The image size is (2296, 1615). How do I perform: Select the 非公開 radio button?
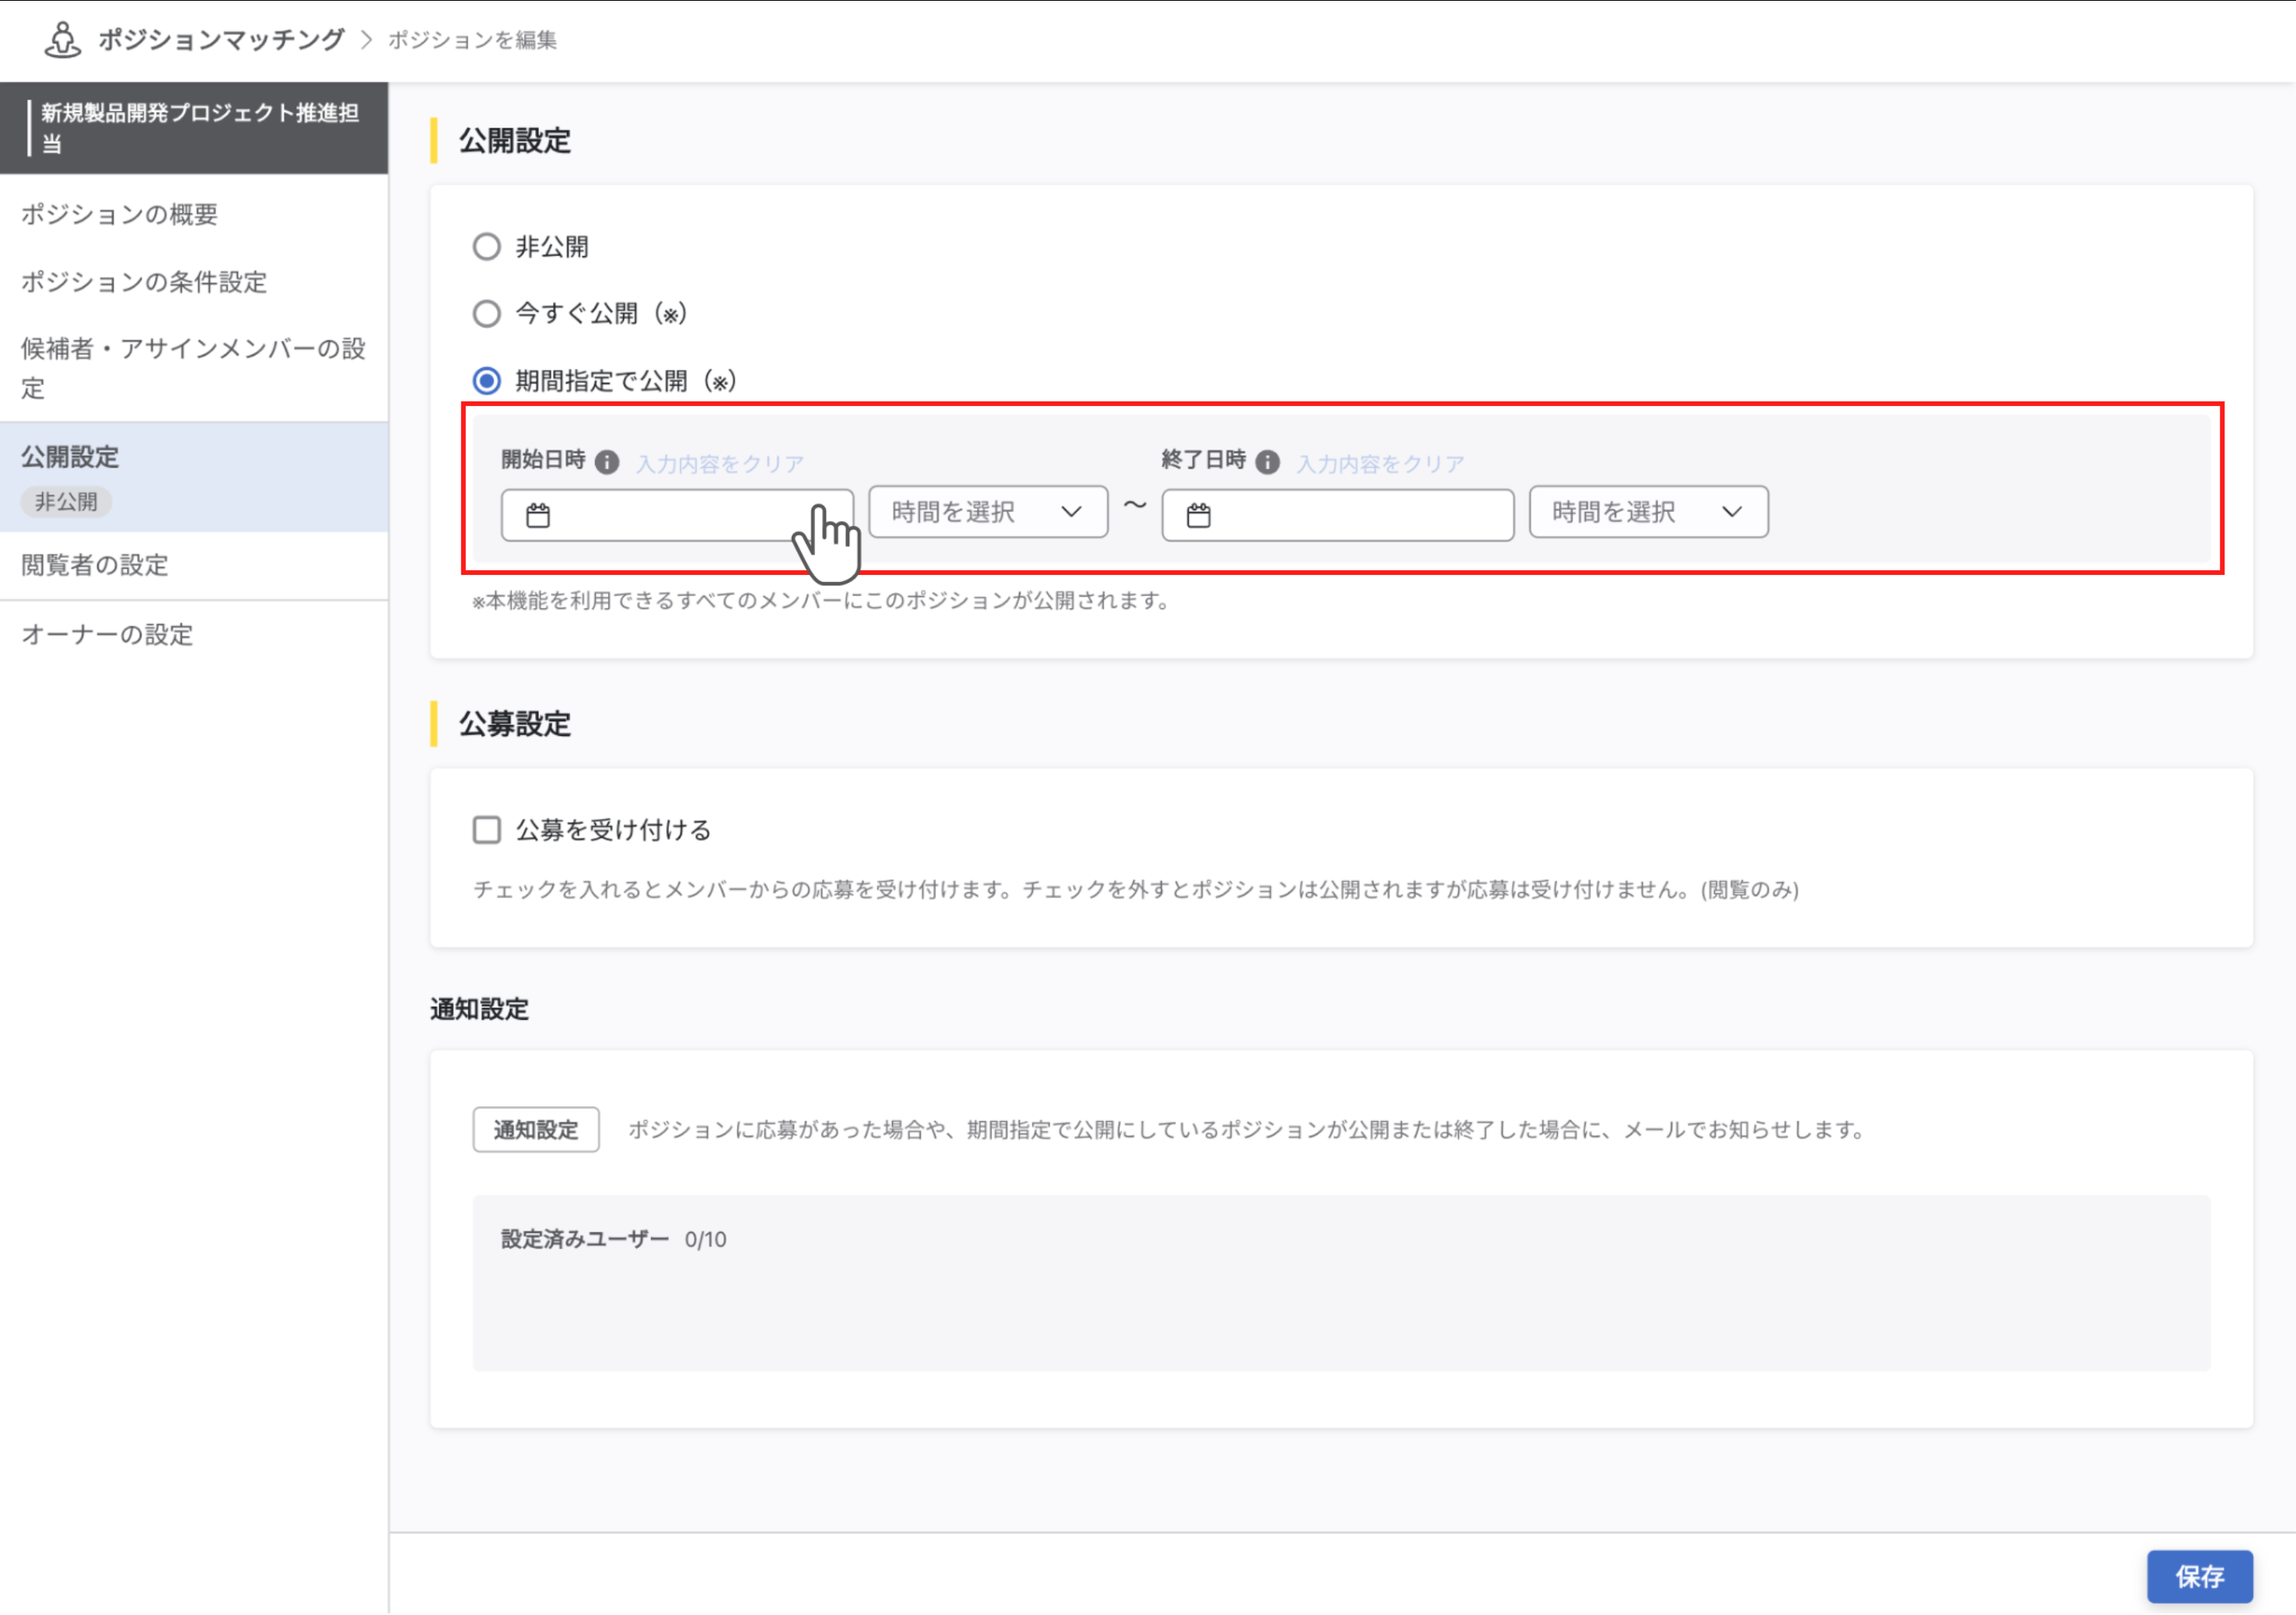click(487, 246)
